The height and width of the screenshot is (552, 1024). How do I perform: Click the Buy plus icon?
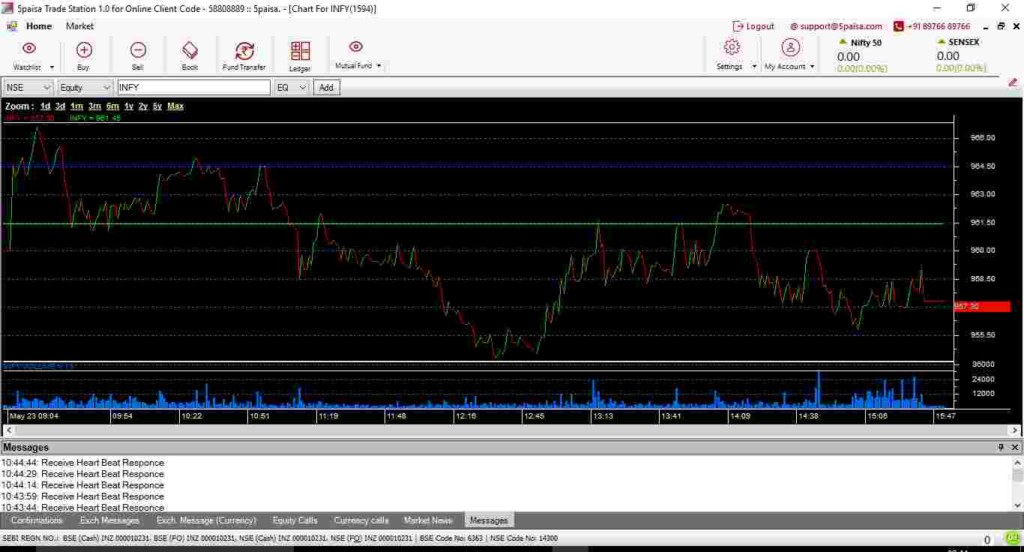pos(84,49)
